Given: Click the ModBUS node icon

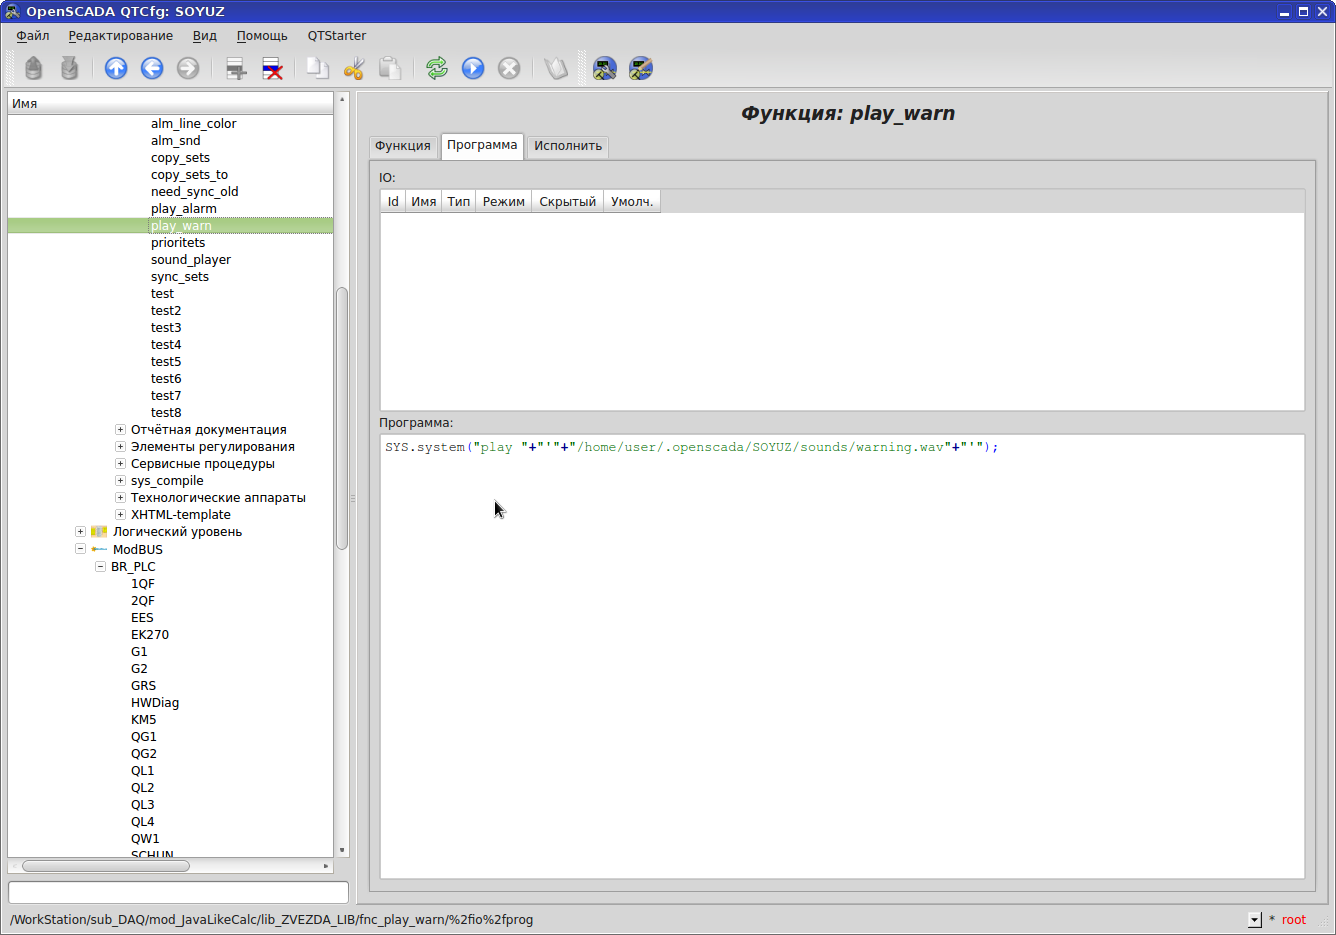Looking at the screenshot, I should (x=99, y=549).
